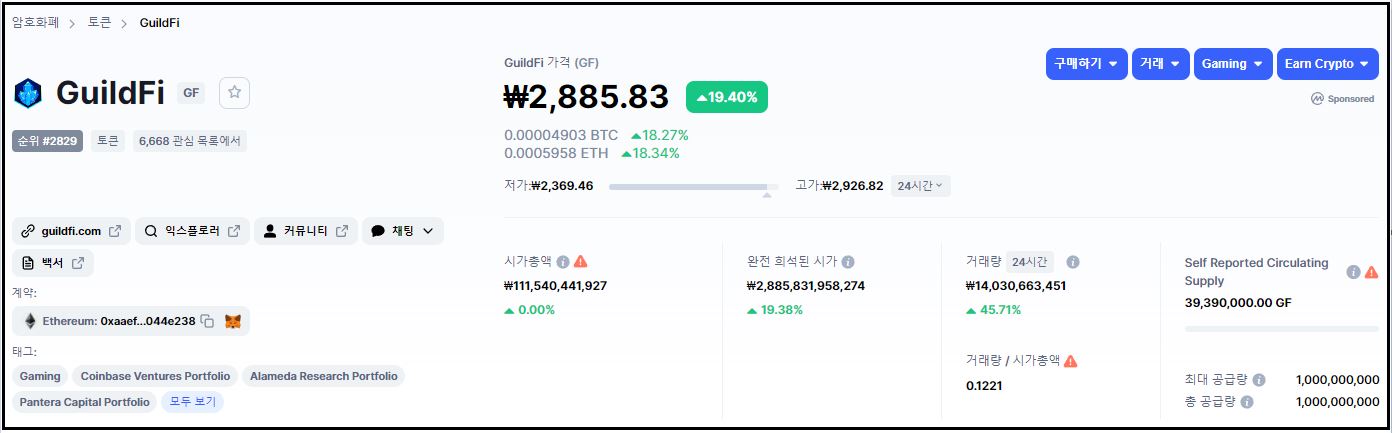
Task: Expand the 채팅 chat menu
Action: coord(402,231)
